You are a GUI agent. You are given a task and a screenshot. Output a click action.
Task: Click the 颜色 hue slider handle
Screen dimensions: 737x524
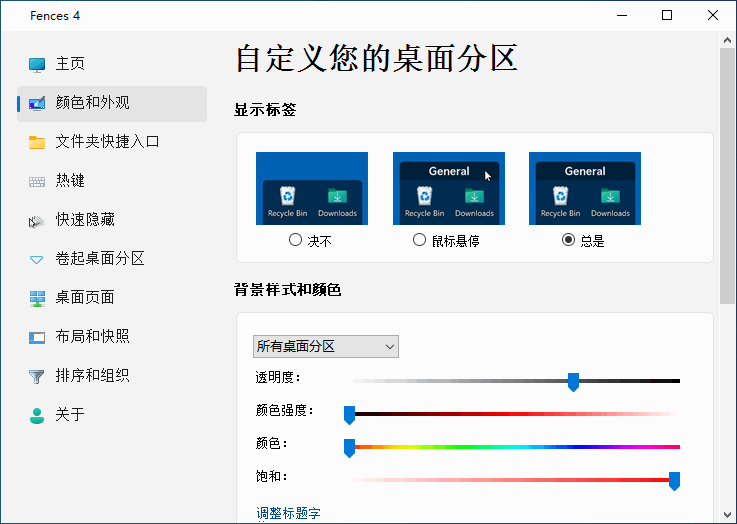349,448
